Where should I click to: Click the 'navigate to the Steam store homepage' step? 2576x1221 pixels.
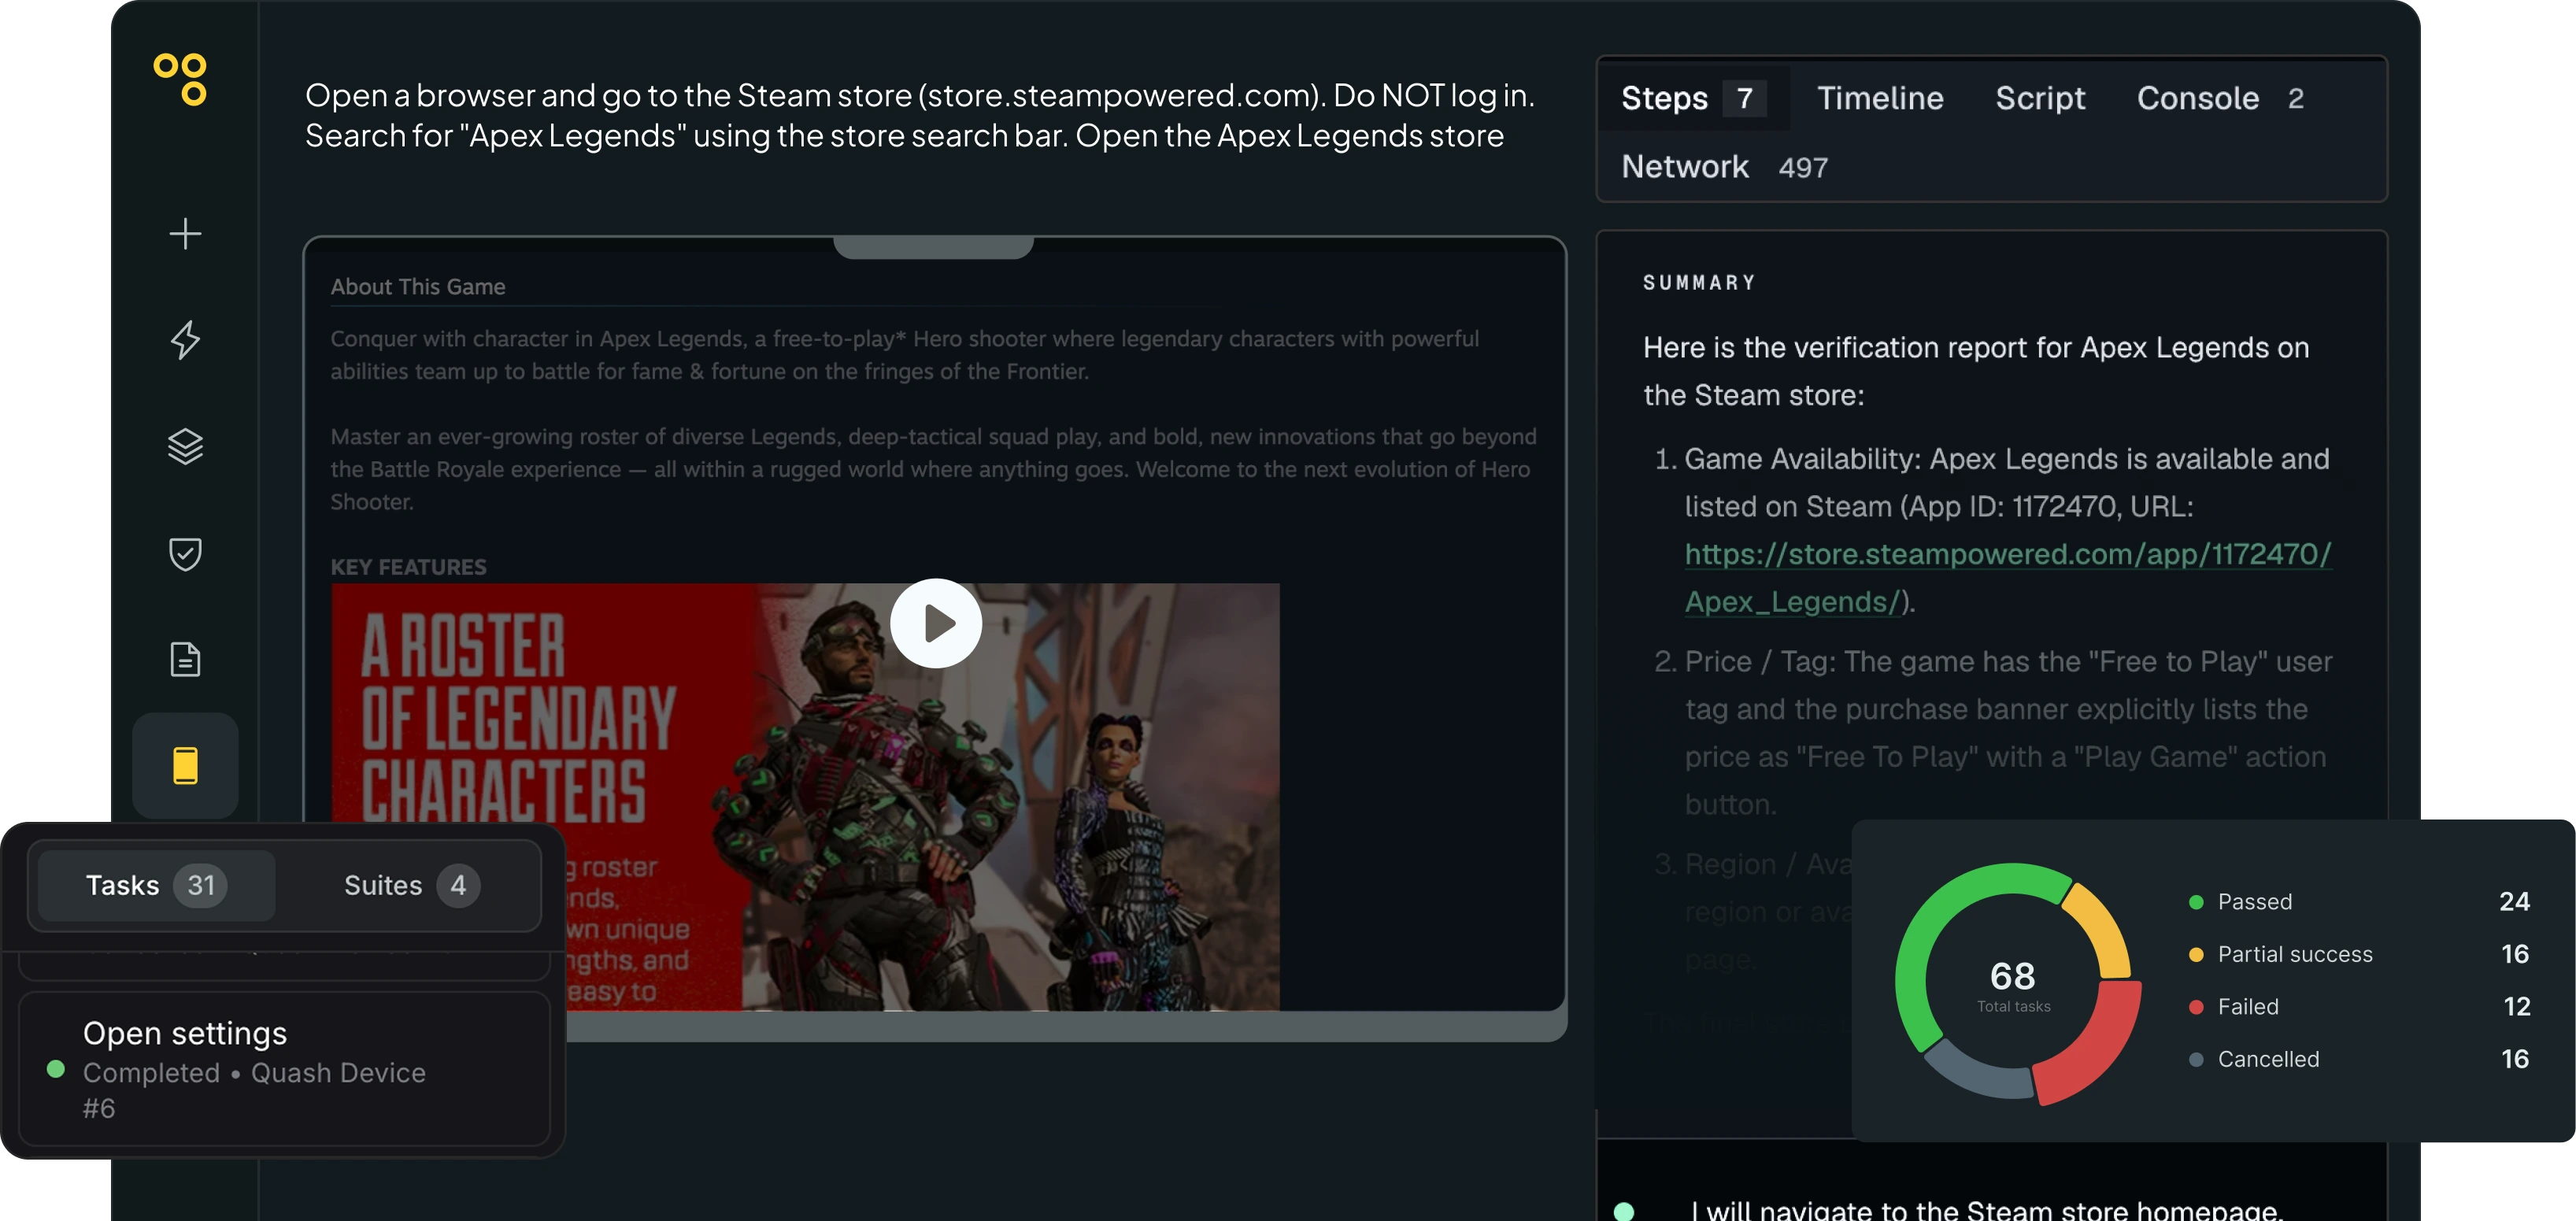coord(1986,1209)
